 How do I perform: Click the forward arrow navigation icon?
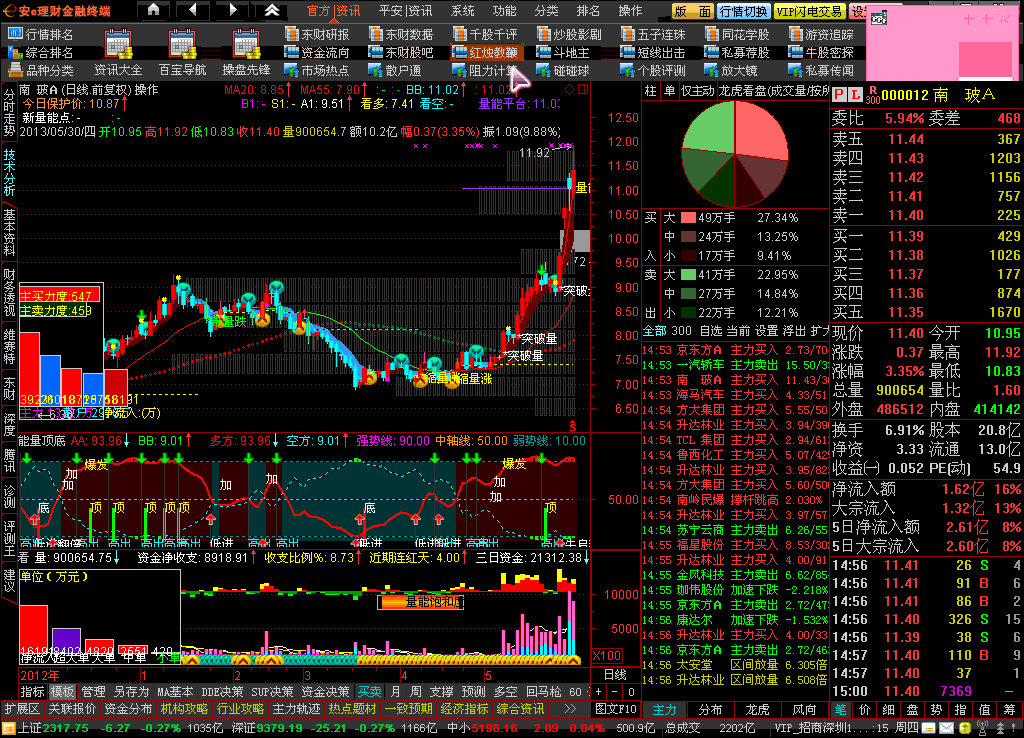[233, 10]
